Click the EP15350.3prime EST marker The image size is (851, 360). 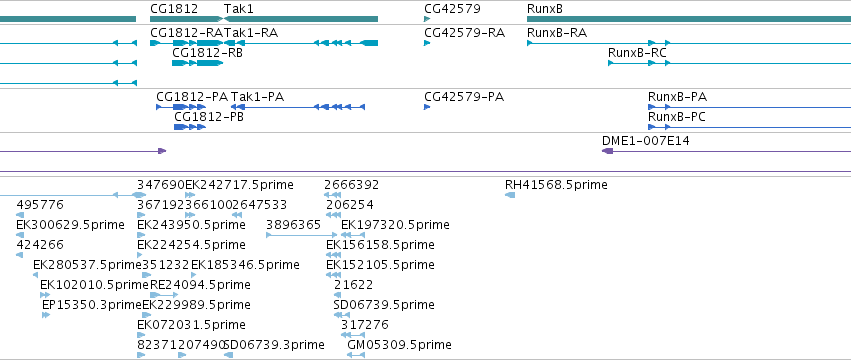pyautogui.click(x=46, y=315)
